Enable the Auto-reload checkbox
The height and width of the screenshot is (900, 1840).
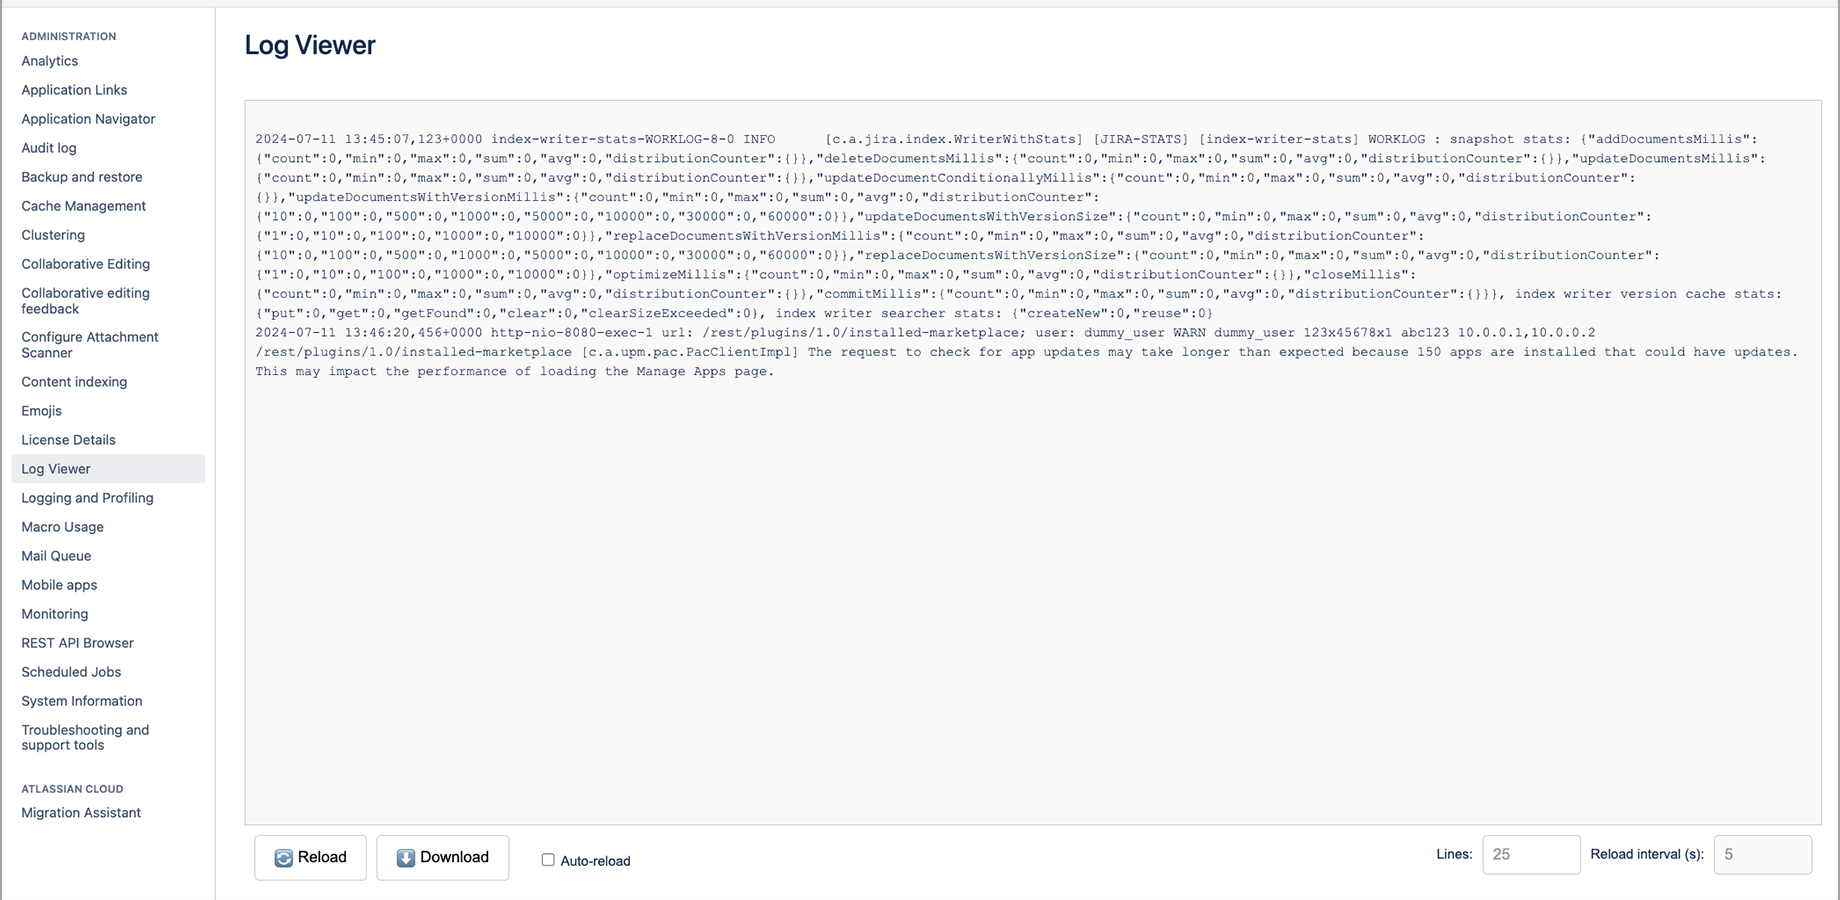pyautogui.click(x=548, y=860)
